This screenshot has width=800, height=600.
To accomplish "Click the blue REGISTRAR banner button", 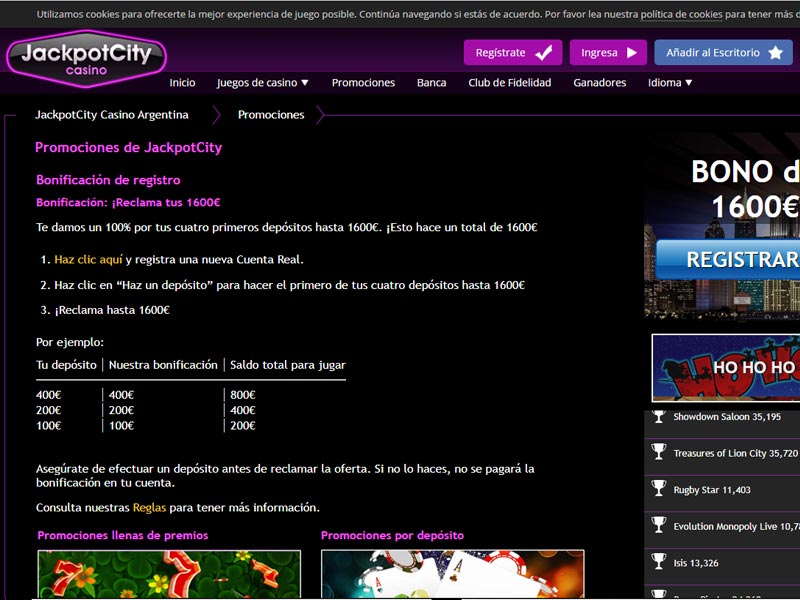I will click(x=740, y=260).
